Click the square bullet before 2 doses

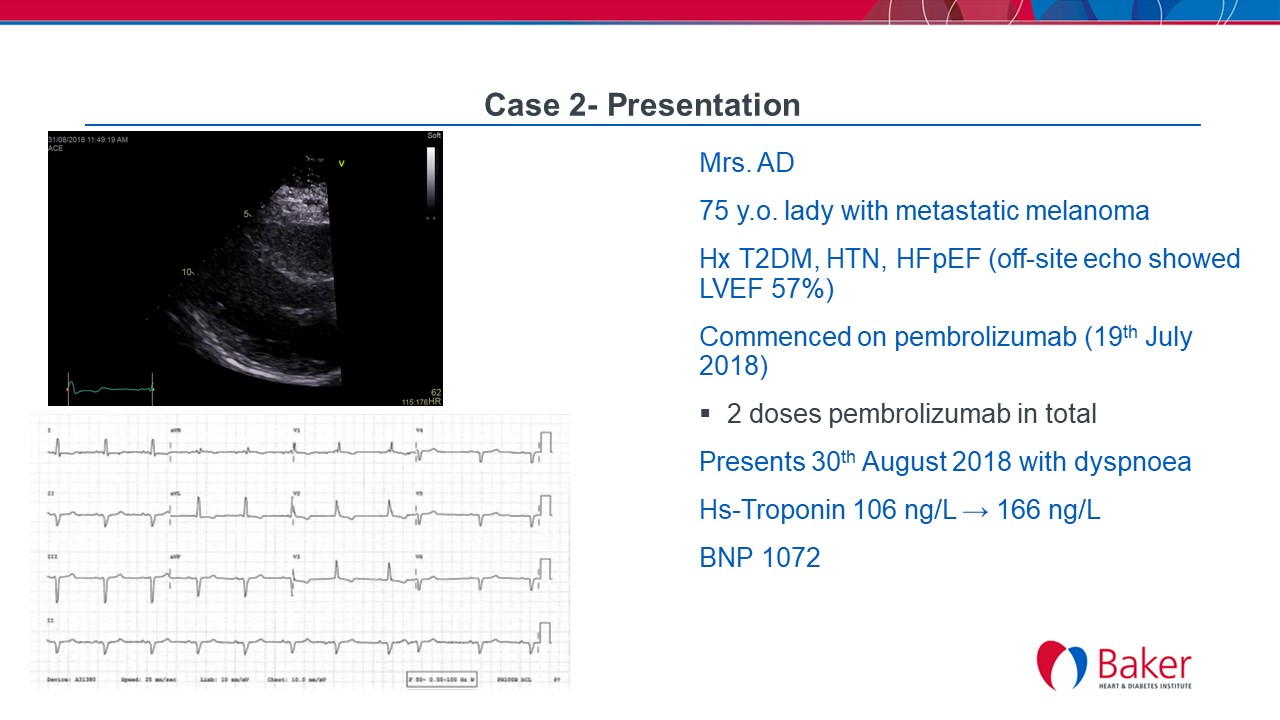tap(705, 413)
